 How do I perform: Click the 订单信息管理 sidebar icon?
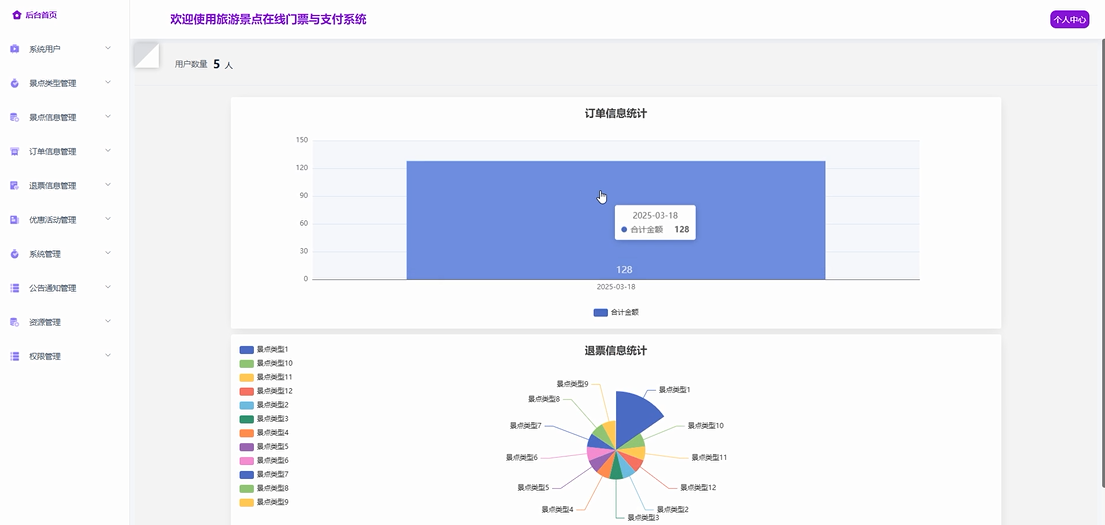coord(15,152)
